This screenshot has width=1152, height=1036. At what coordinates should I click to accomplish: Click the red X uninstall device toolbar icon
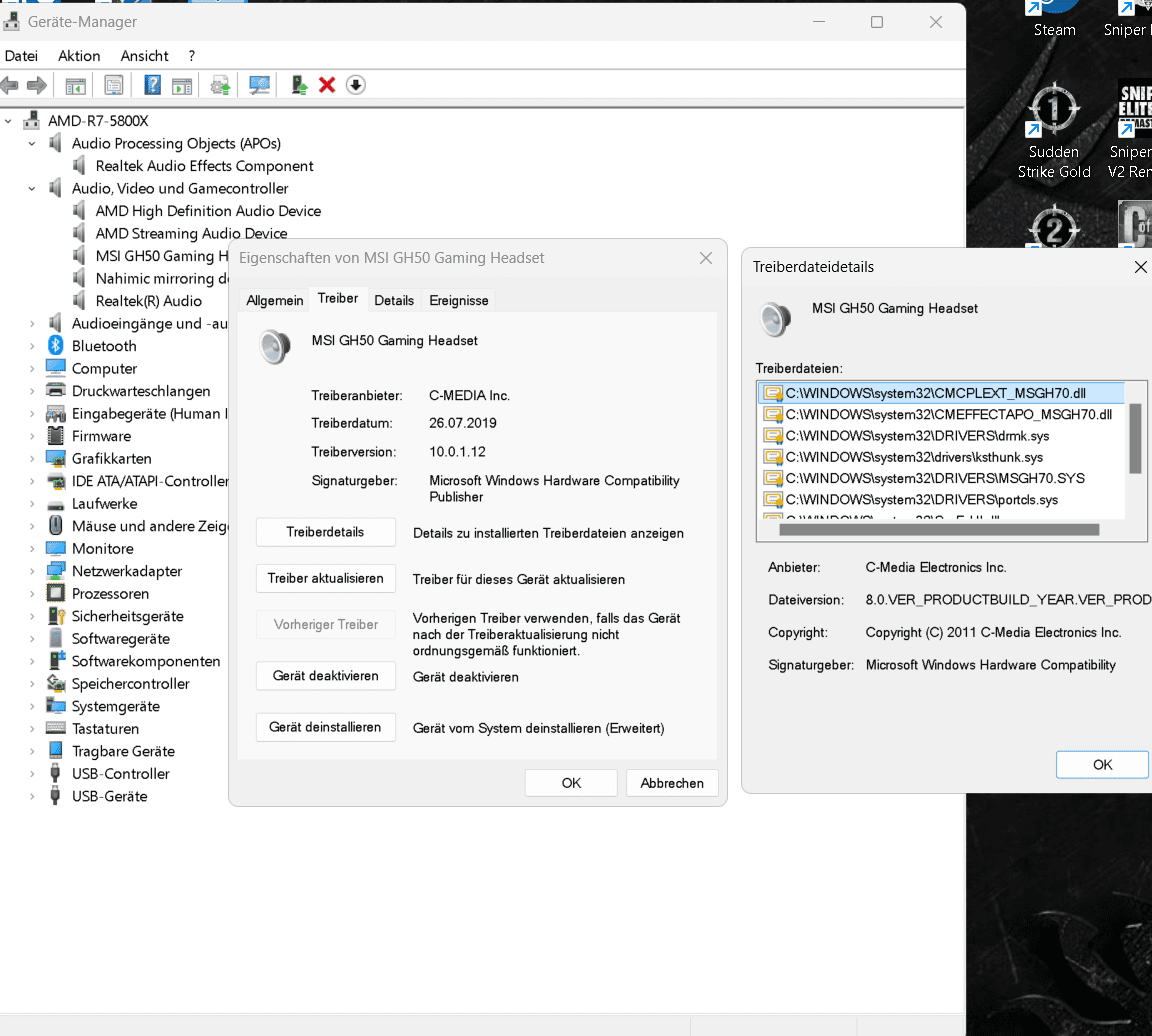[327, 85]
